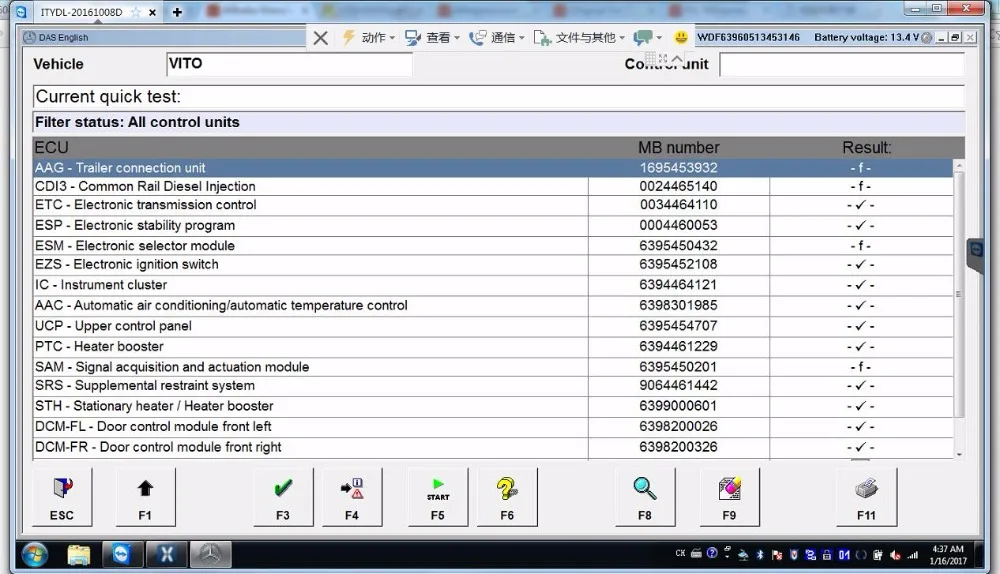The width and height of the screenshot is (1000, 574).
Task: Select STH Stationary heater row
Action: click(x=493, y=406)
